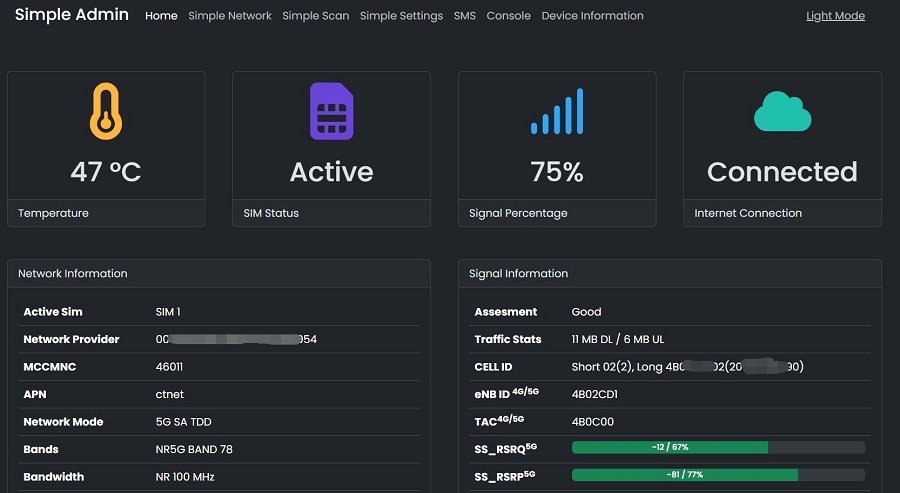Open Device Information page
The image size is (900, 493).
pos(592,16)
